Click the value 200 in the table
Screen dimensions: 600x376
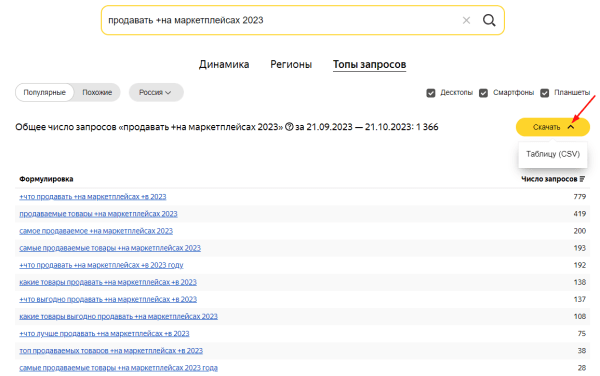pos(580,231)
